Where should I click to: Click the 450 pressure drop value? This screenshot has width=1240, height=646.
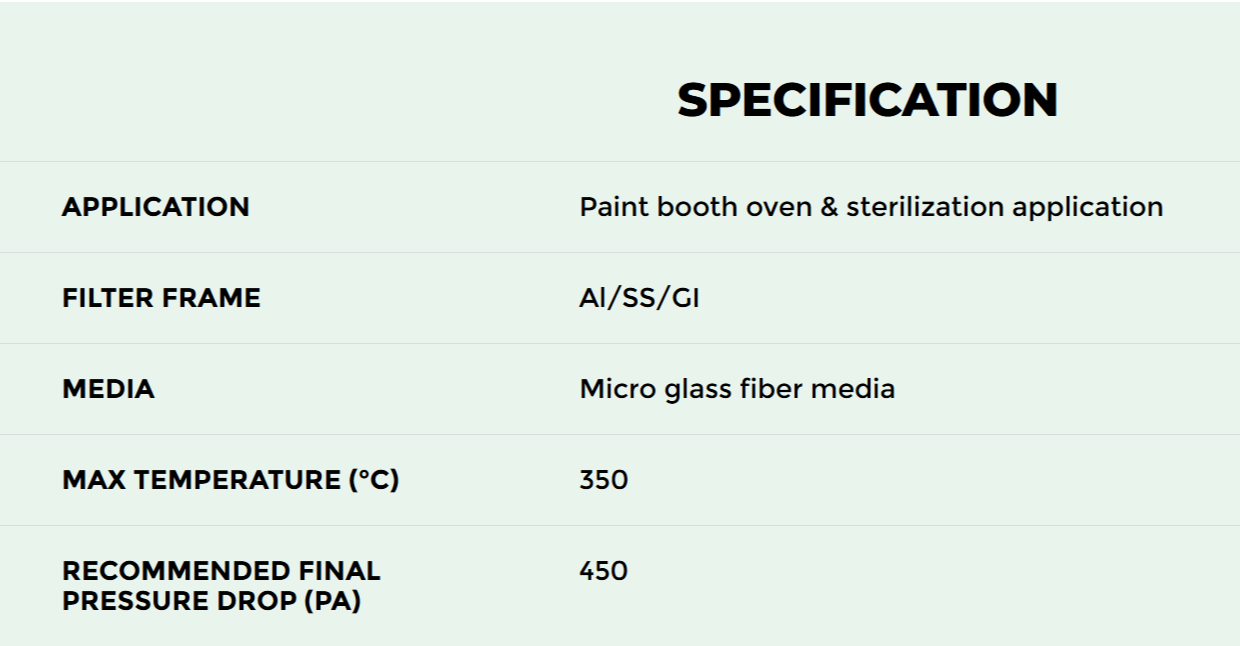[604, 571]
